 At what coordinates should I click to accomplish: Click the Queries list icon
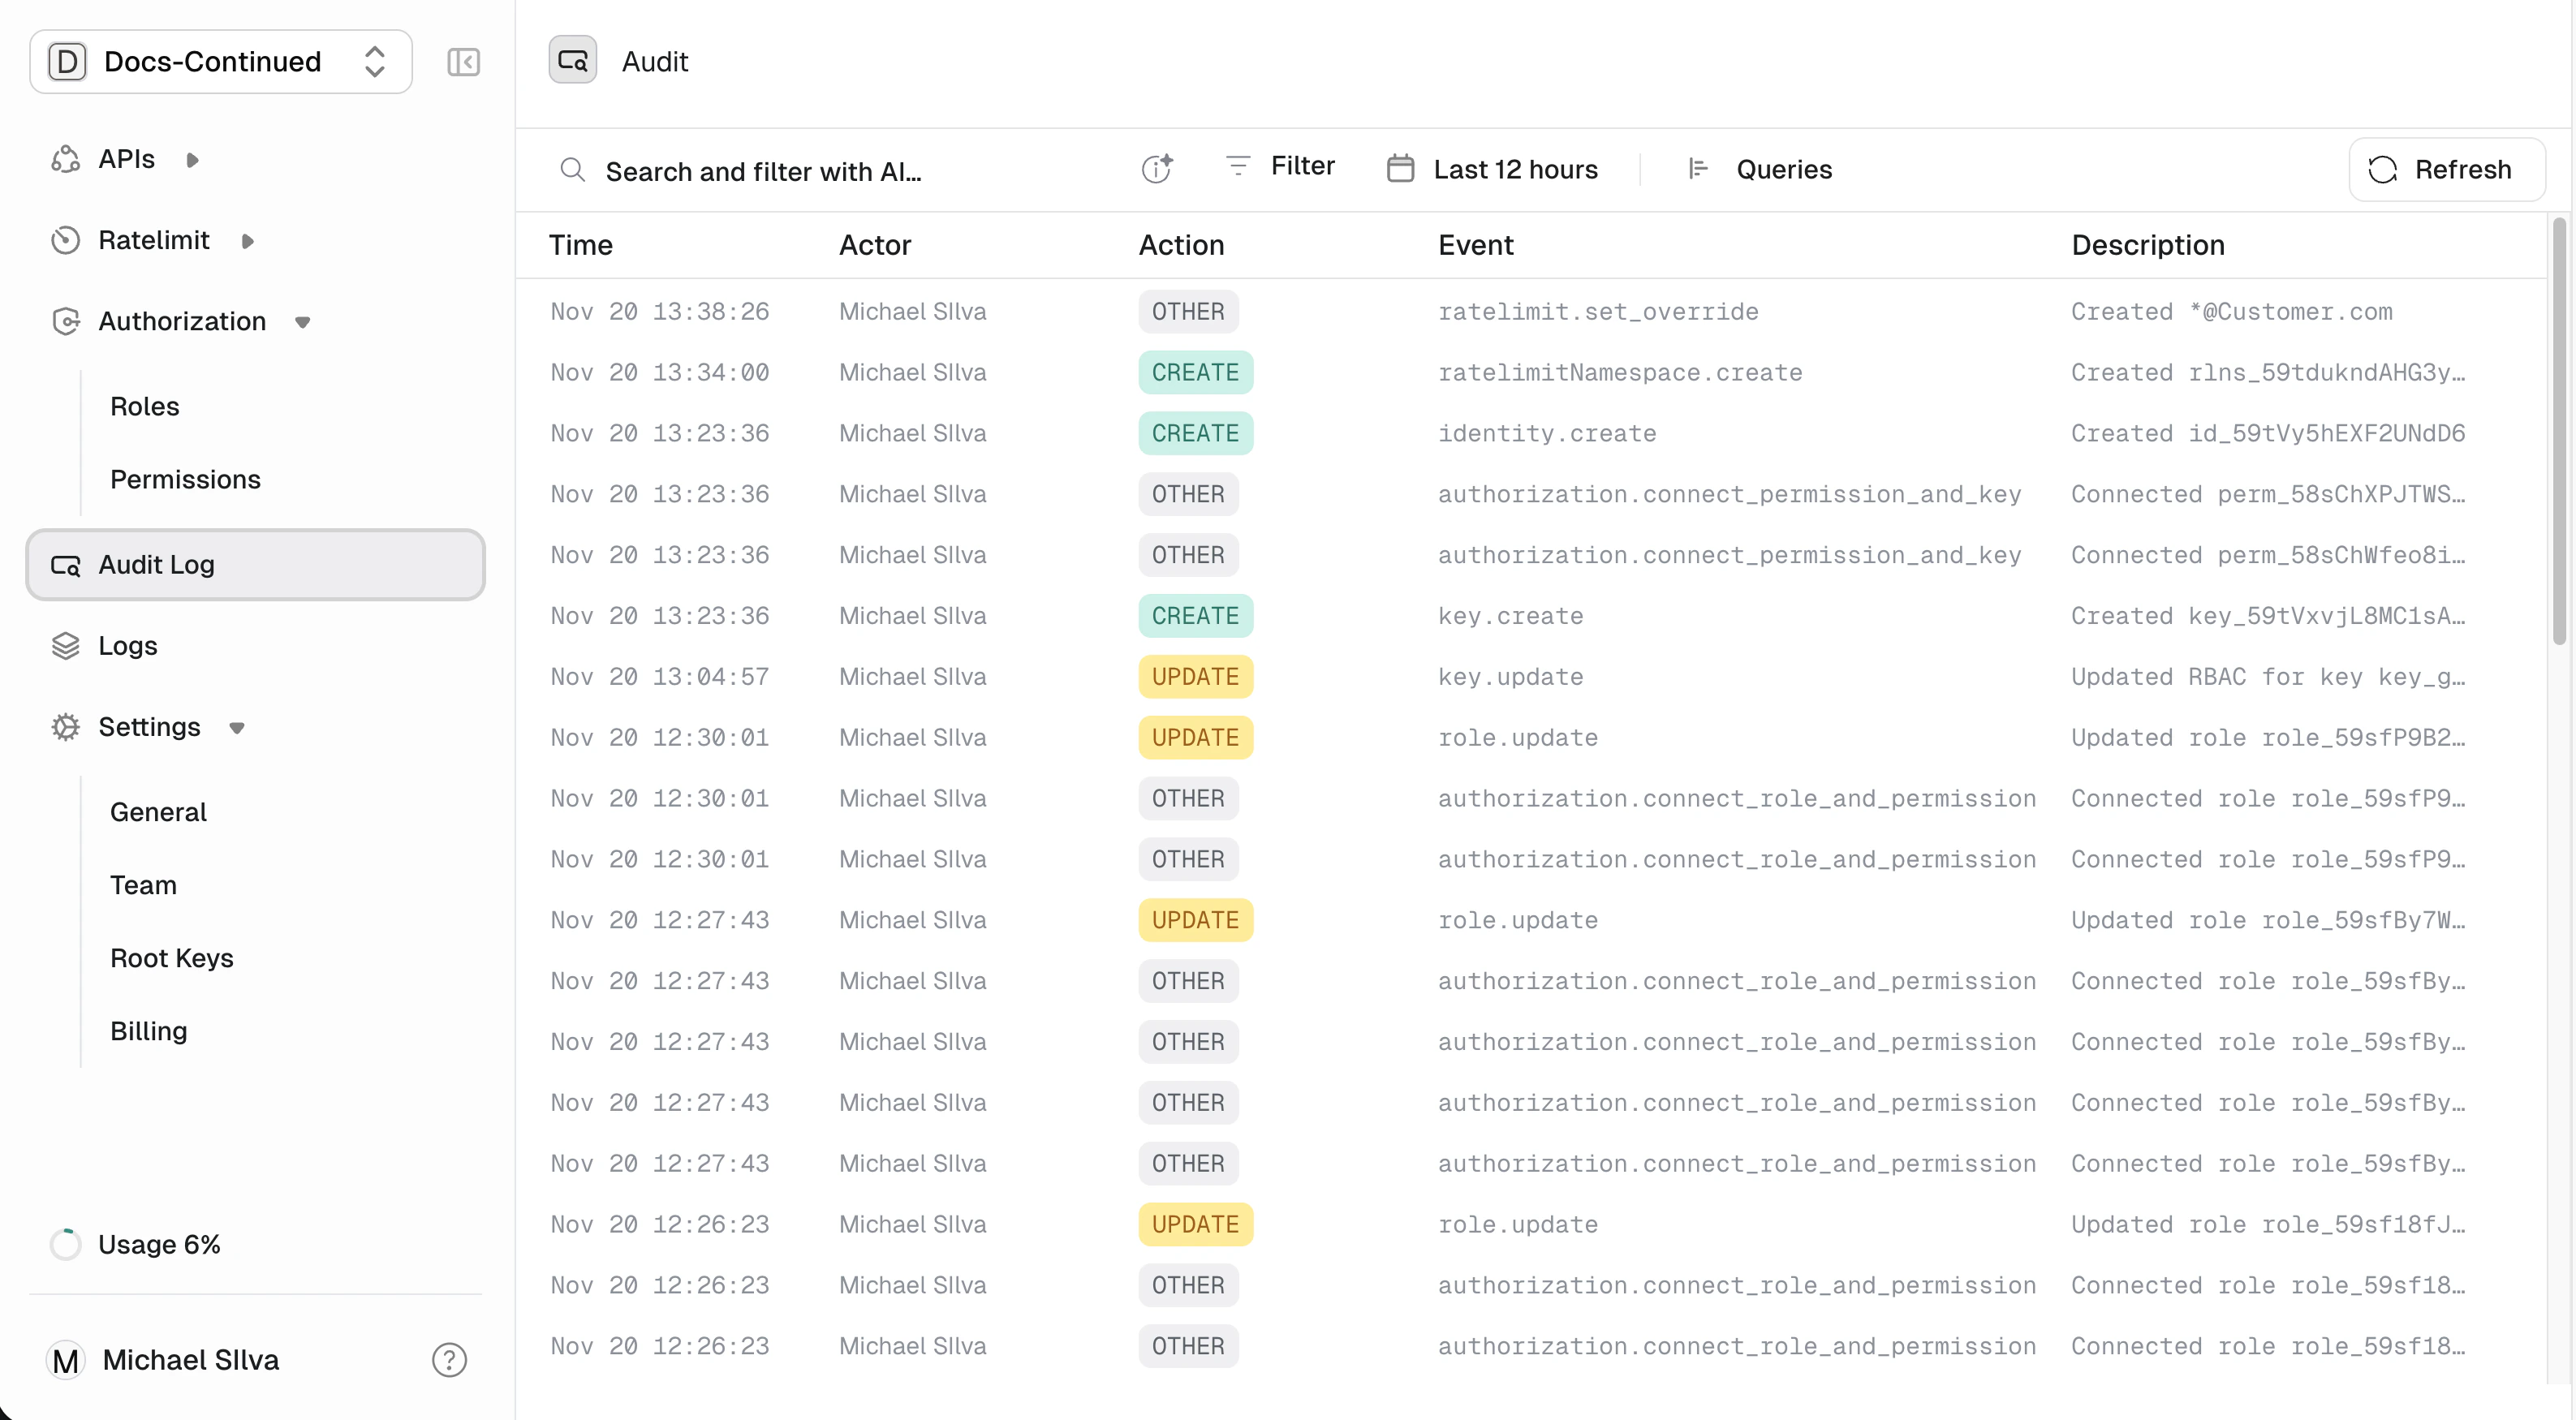[1698, 169]
